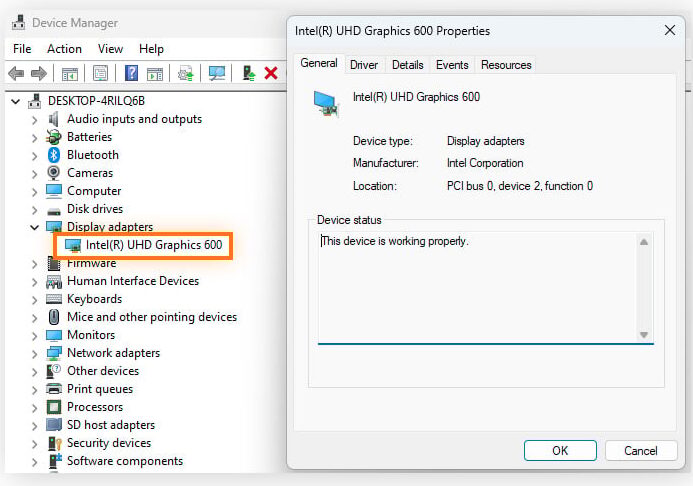Expand the Software components chevron
Image resolution: width=693 pixels, height=486 pixels.
34,462
